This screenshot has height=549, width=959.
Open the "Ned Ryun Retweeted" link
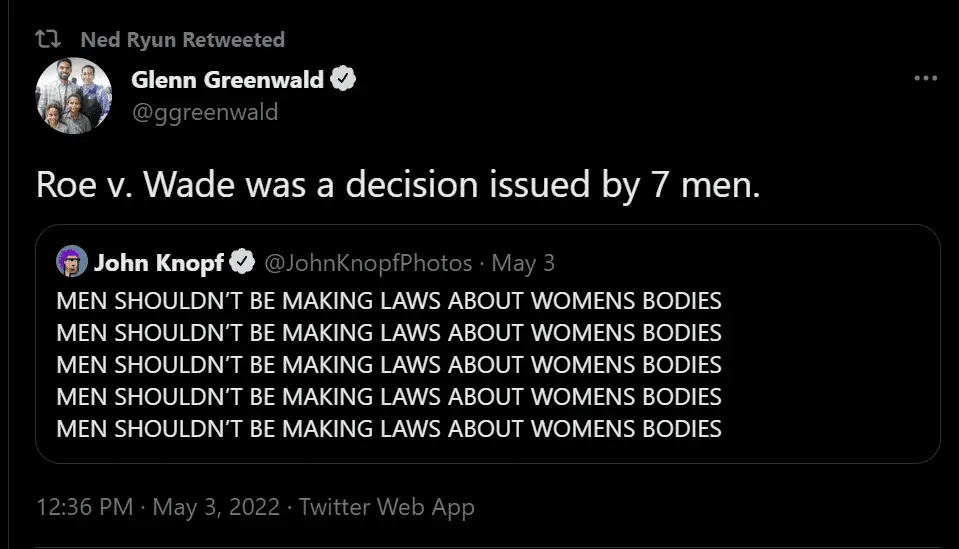click(182, 40)
